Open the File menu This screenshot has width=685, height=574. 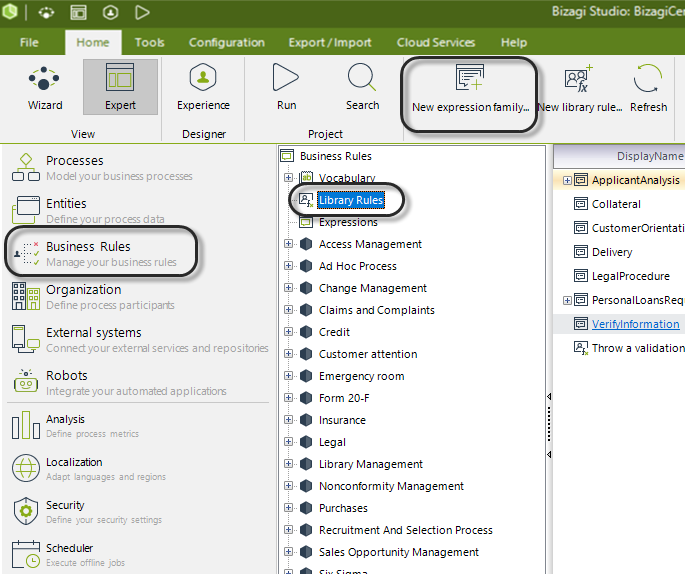coord(29,42)
